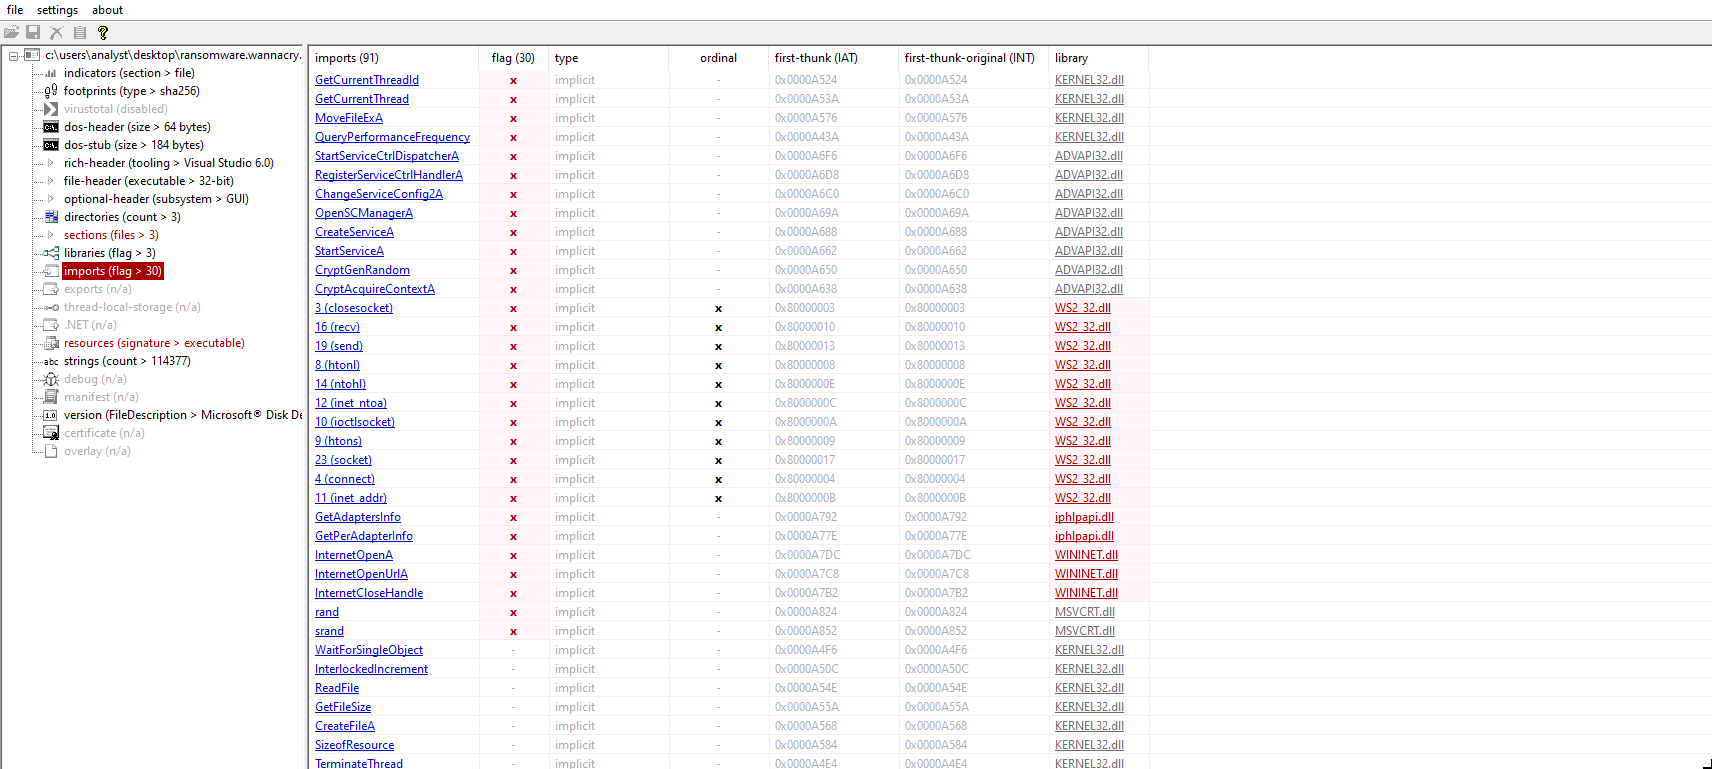Sort by the first-thunk (IAT) column header

click(833, 58)
